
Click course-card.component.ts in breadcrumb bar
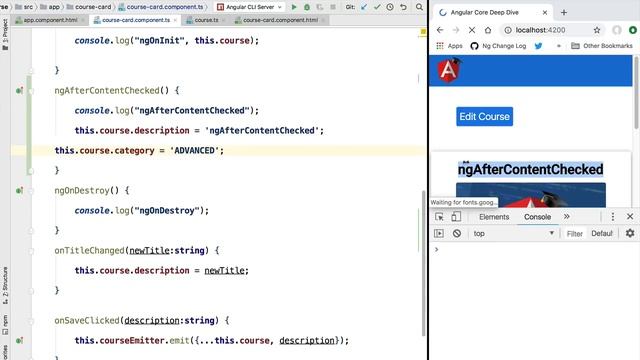point(160,7)
